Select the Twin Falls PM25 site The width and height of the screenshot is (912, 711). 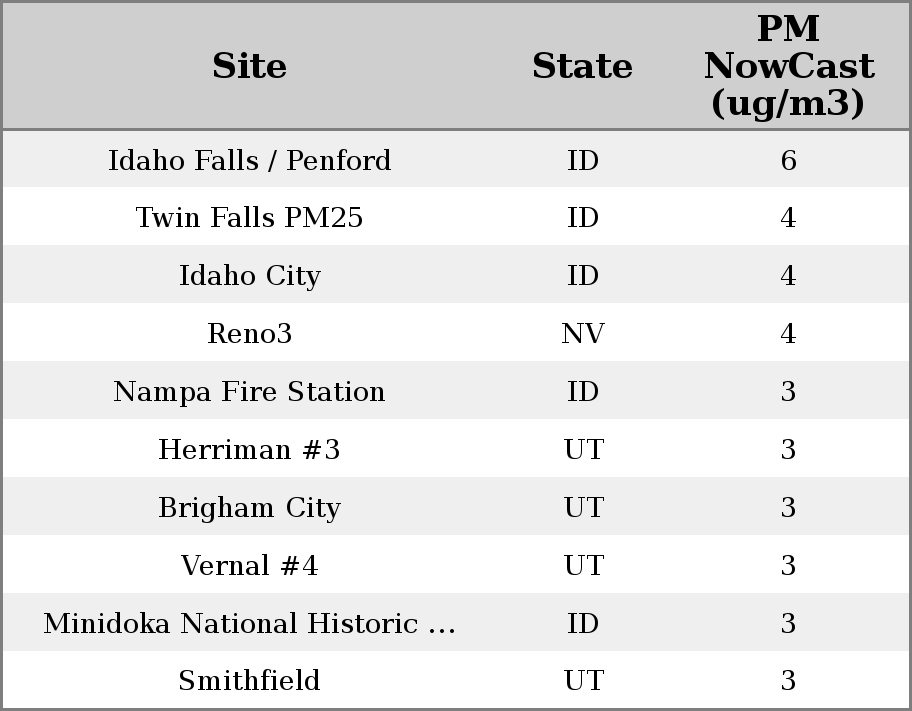point(250,218)
